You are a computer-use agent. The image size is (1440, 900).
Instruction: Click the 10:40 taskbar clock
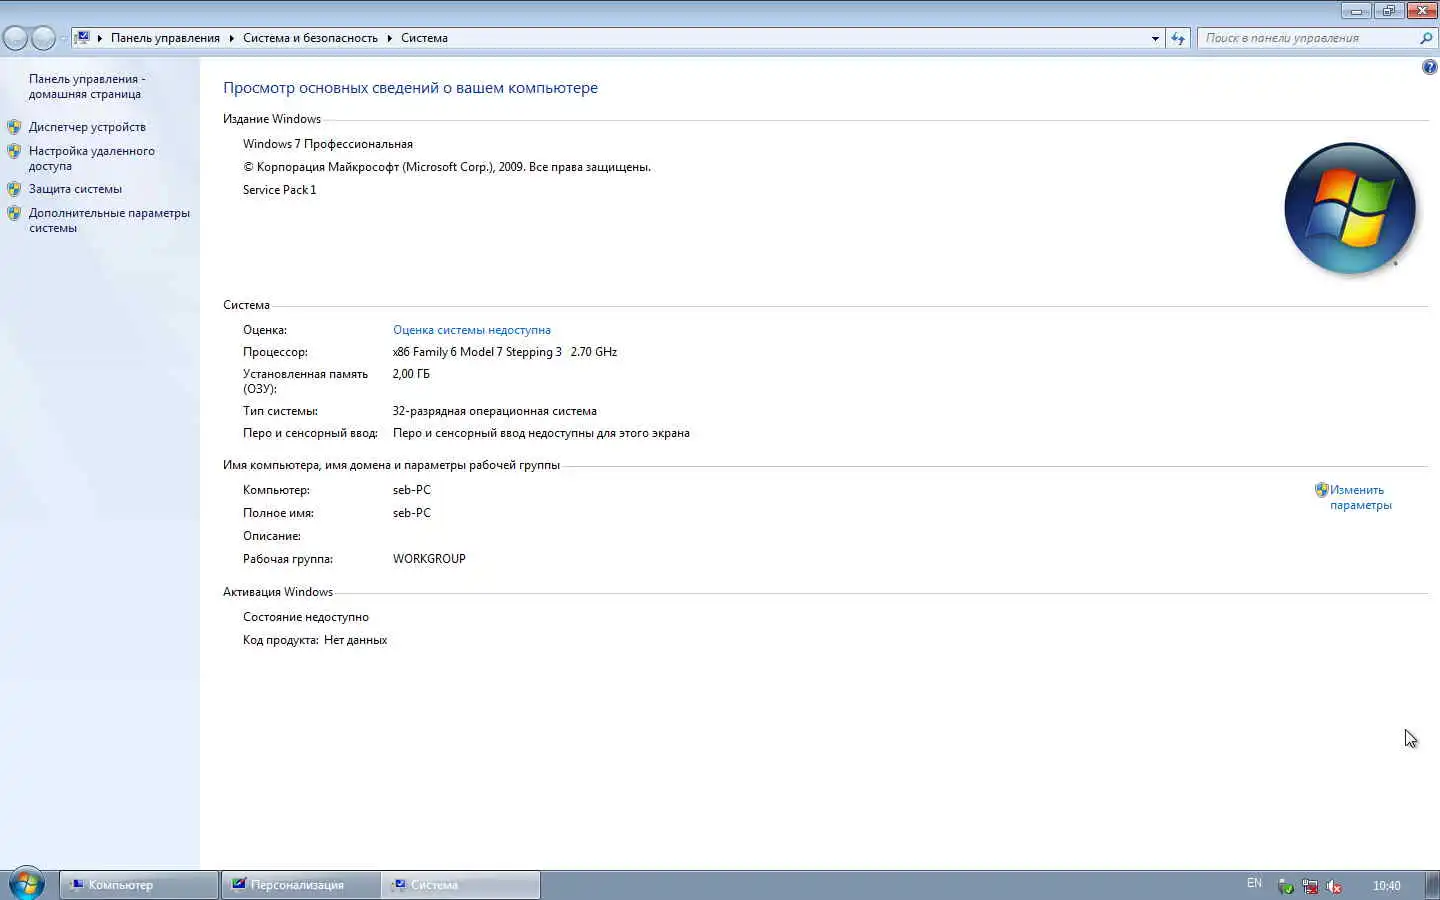coord(1386,886)
